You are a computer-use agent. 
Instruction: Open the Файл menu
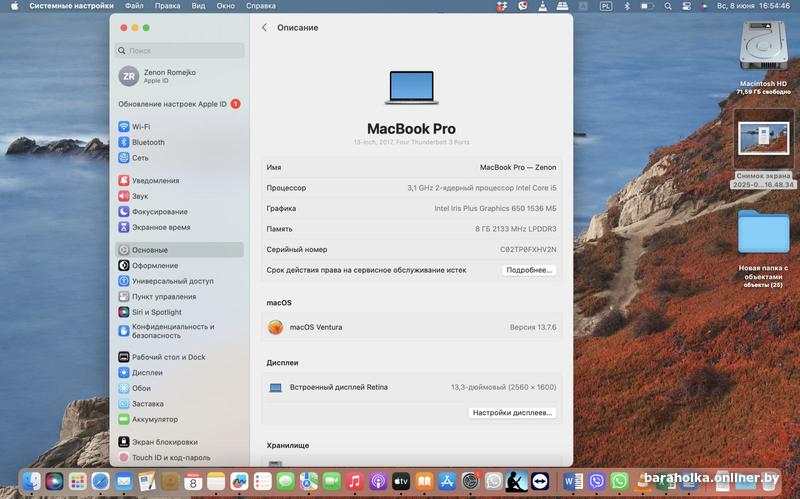pyautogui.click(x=134, y=6)
